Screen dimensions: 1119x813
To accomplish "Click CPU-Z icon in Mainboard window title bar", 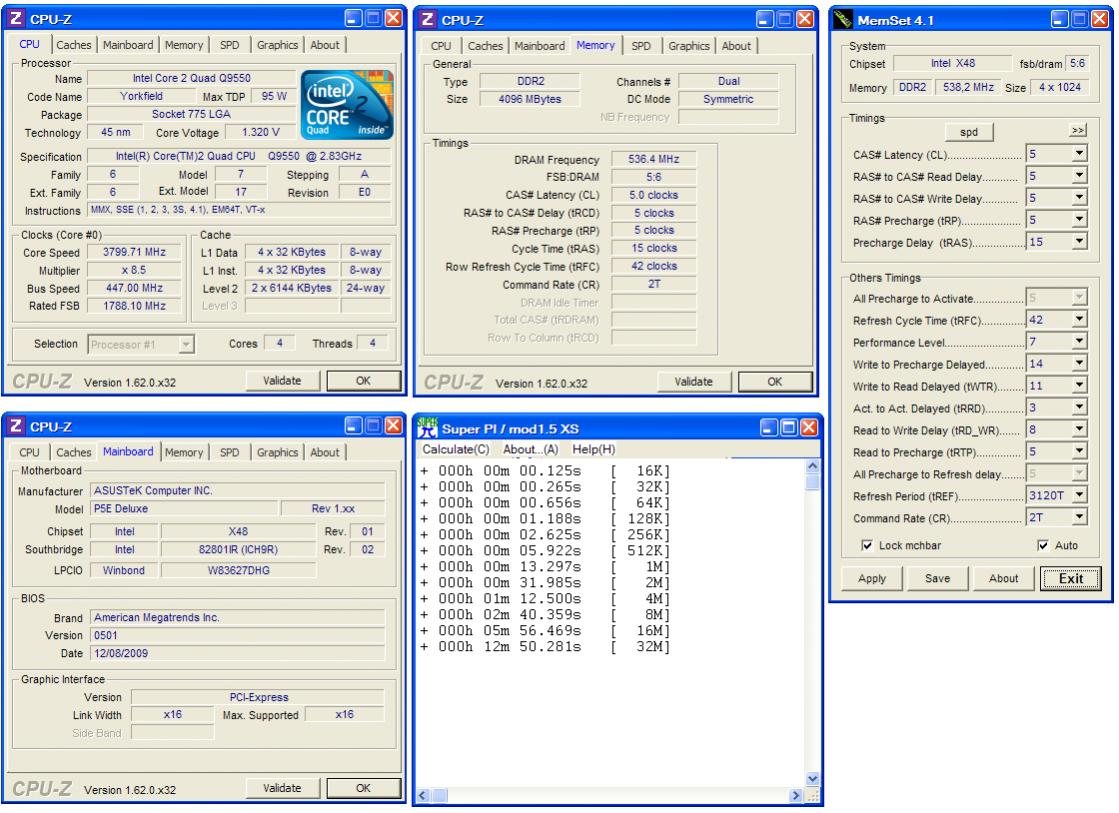I will (16, 426).
